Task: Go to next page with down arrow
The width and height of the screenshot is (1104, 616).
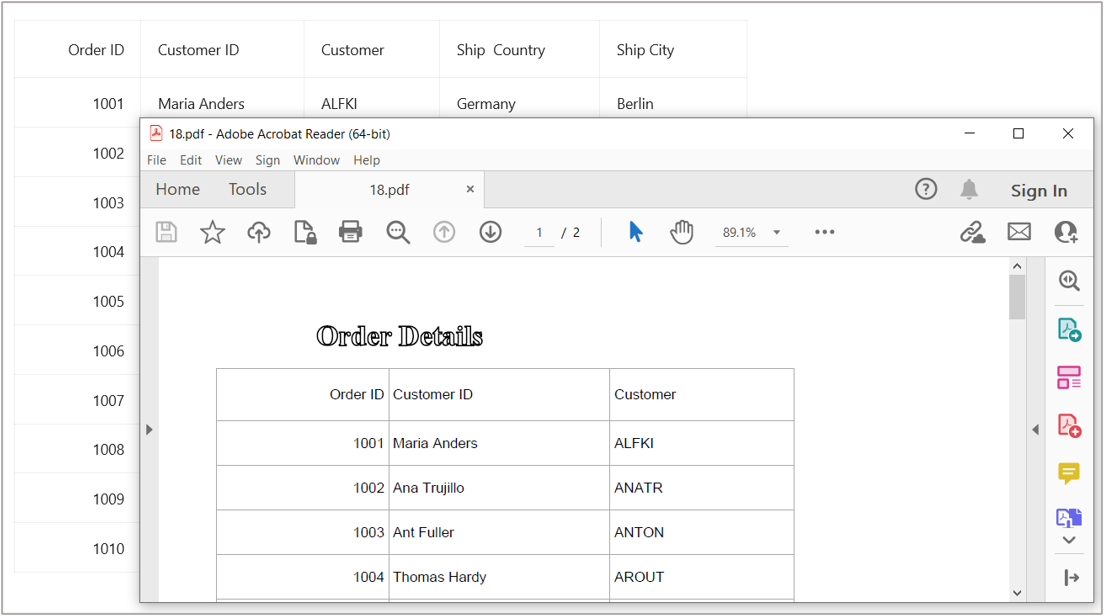Action: 490,232
